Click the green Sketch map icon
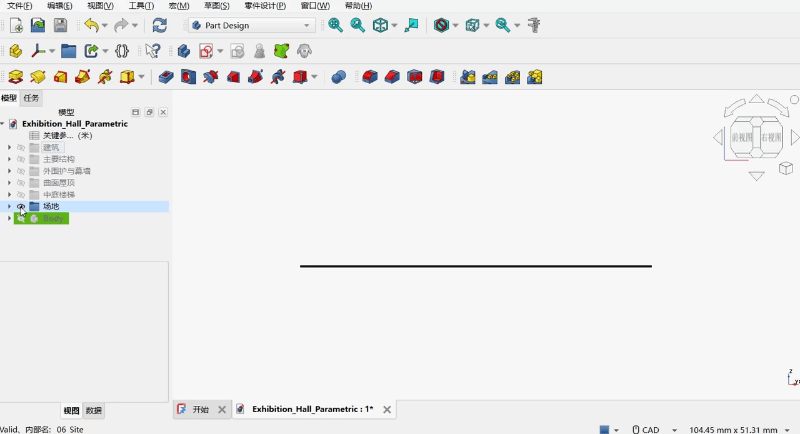 (x=282, y=51)
